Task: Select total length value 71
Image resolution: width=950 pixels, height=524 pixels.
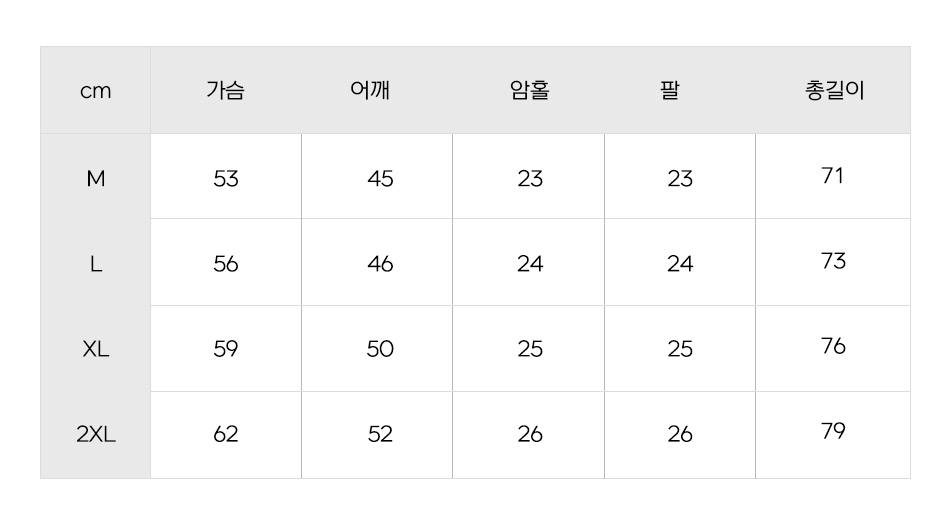Action: point(833,176)
